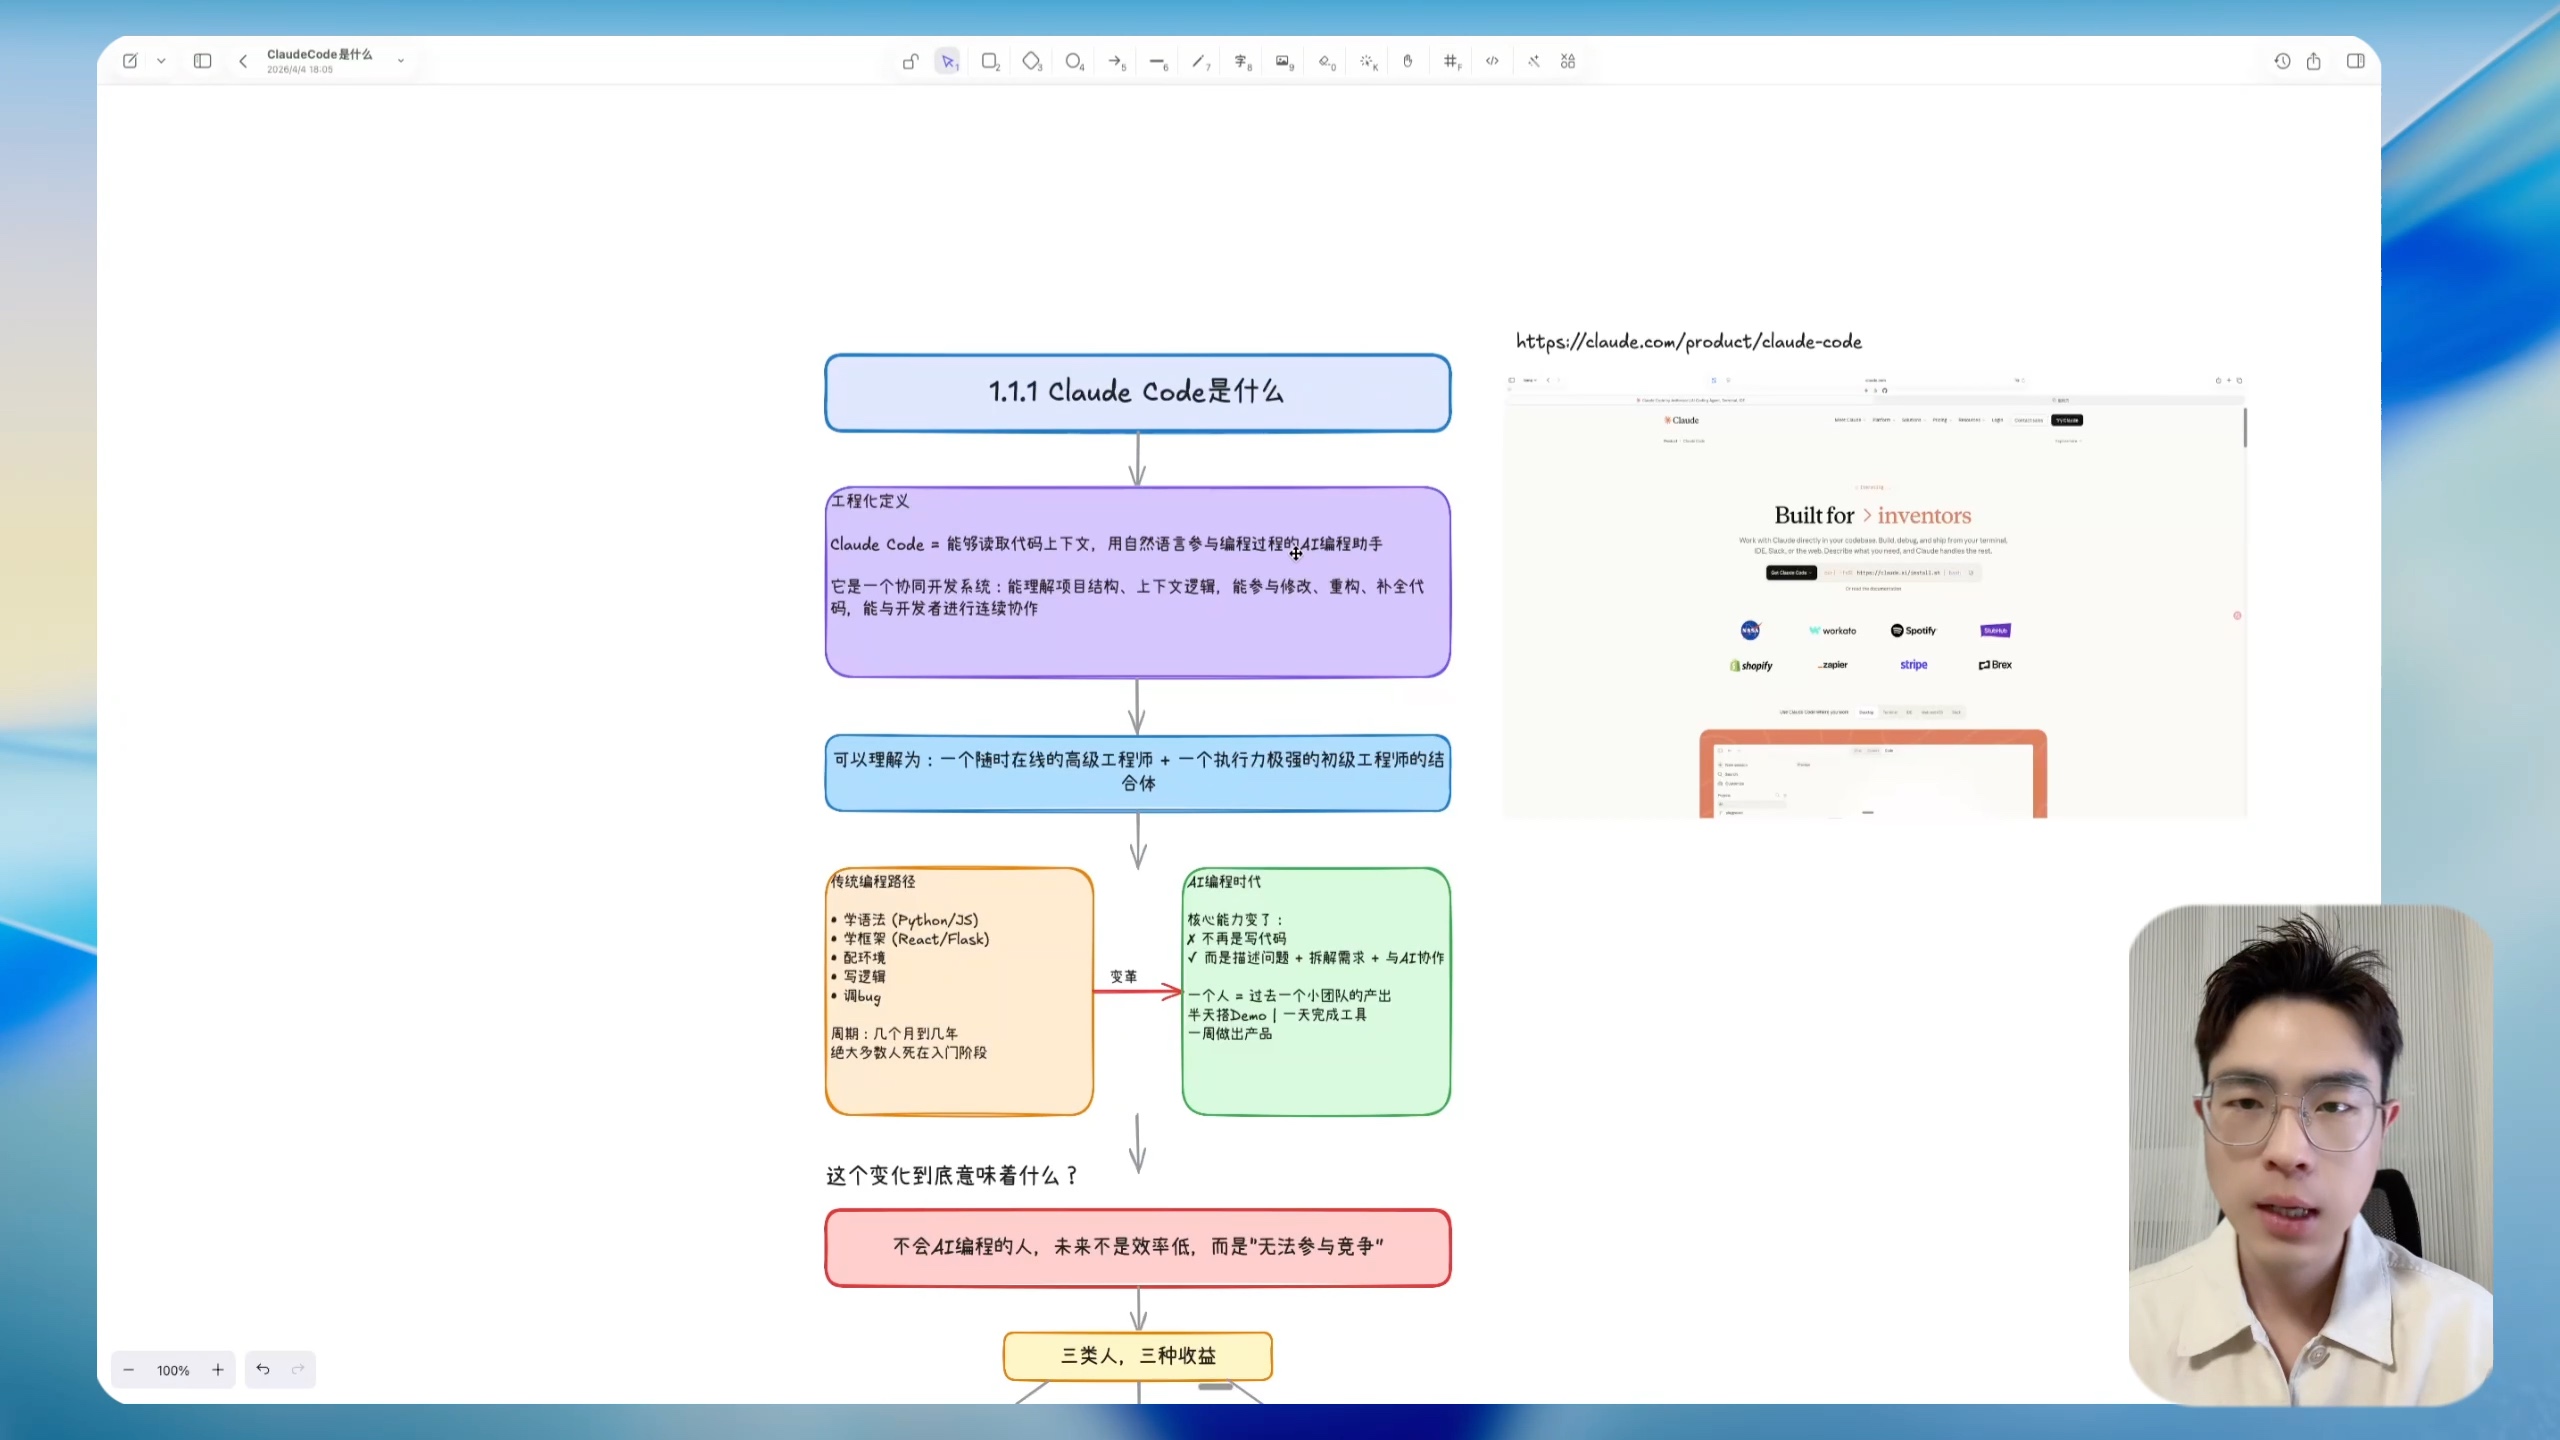Go back with the left chevron

coord(243,61)
